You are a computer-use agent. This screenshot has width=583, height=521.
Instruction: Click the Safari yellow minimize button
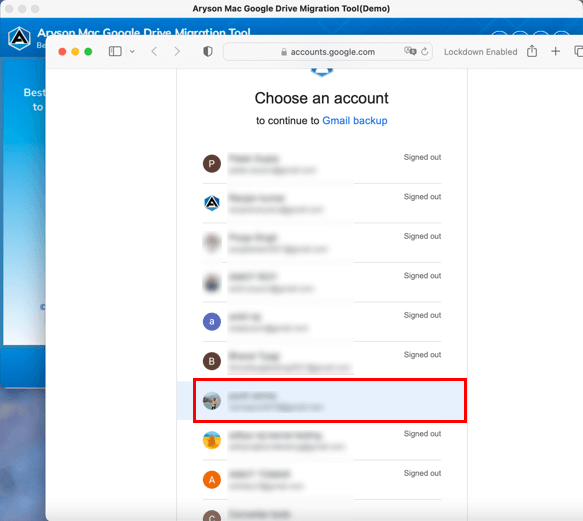click(x=75, y=52)
